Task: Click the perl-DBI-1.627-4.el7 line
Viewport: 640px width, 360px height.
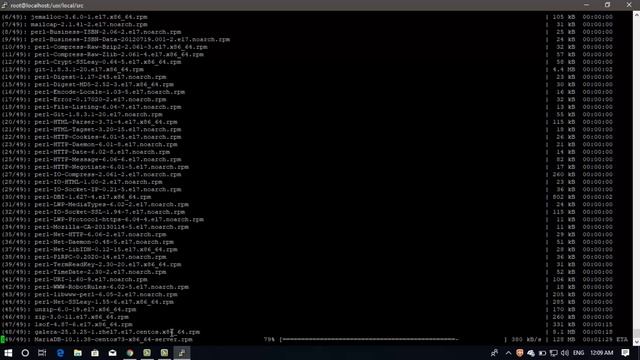Action: point(76,197)
